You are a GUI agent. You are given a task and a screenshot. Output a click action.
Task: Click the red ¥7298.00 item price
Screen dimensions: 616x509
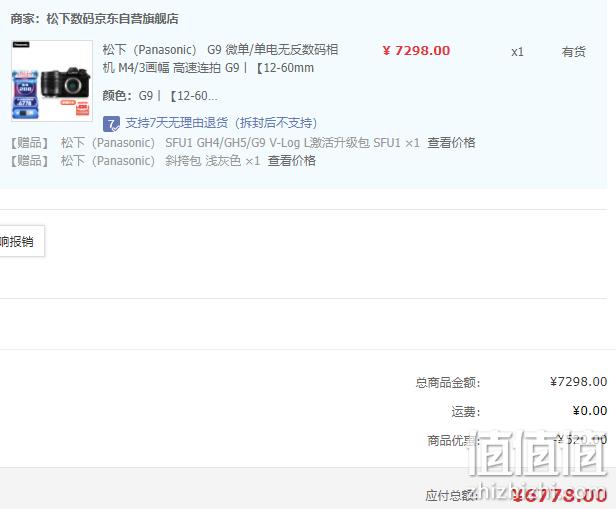[416, 51]
